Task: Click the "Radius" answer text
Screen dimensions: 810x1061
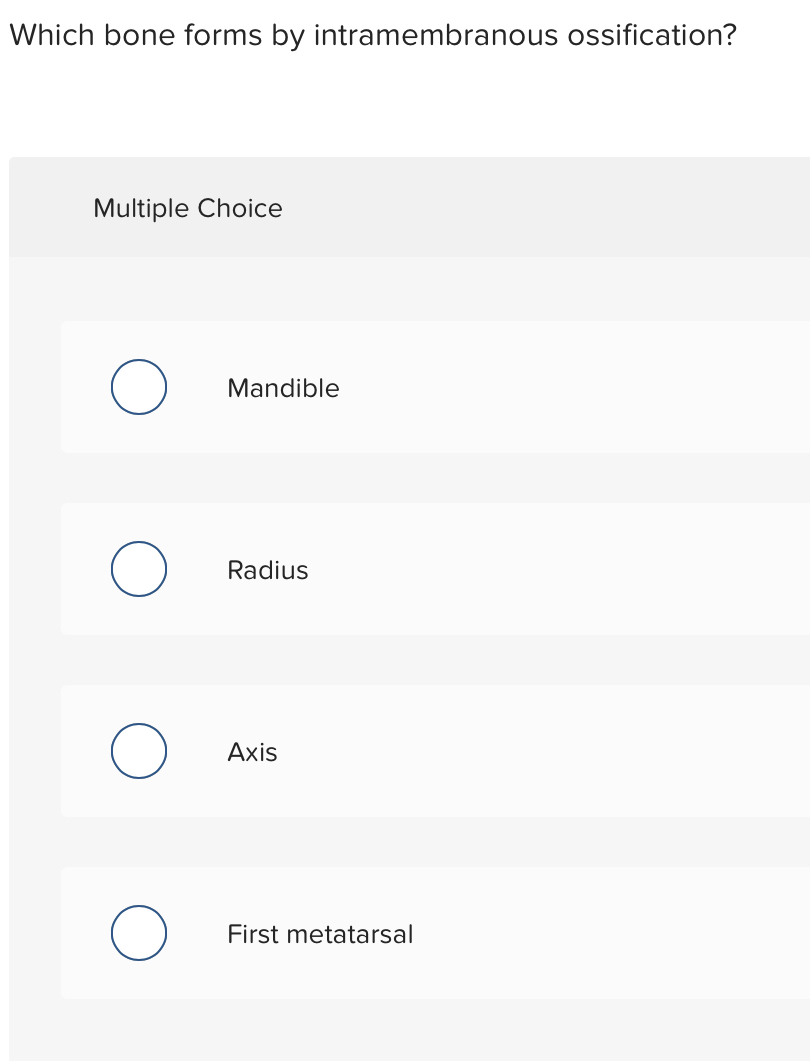Action: click(x=268, y=570)
